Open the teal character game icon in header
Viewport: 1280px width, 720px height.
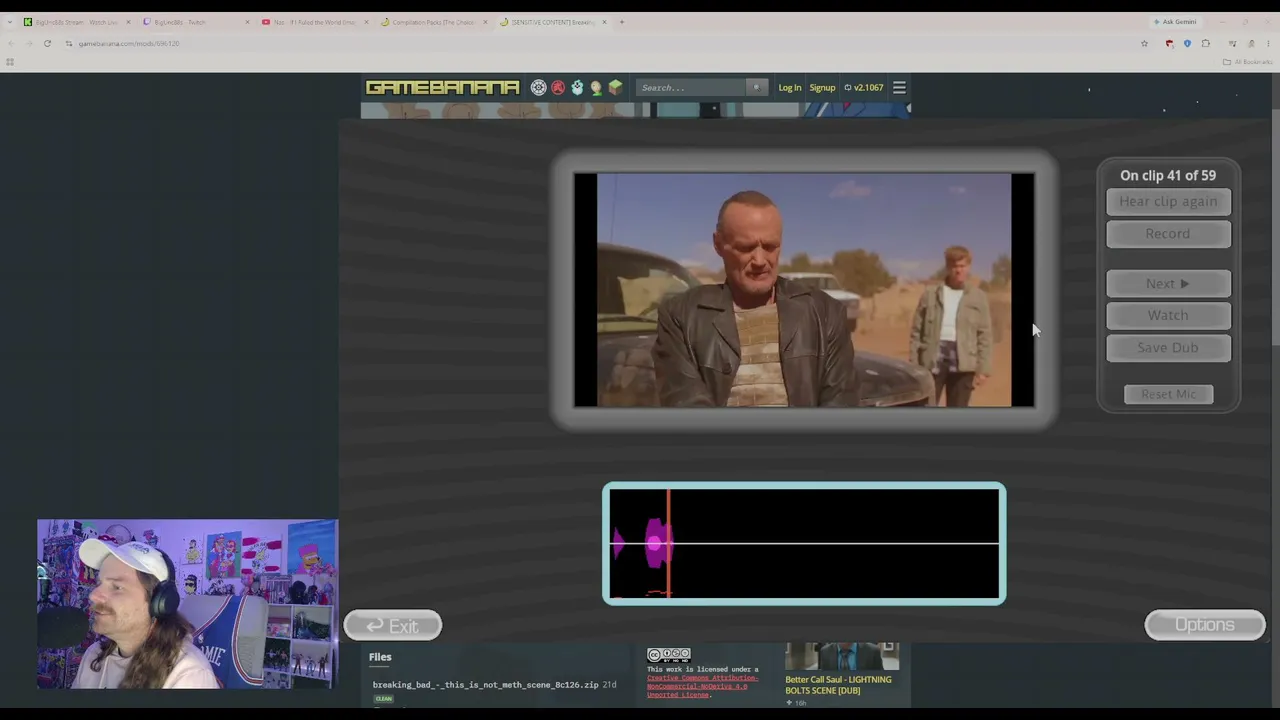577,88
